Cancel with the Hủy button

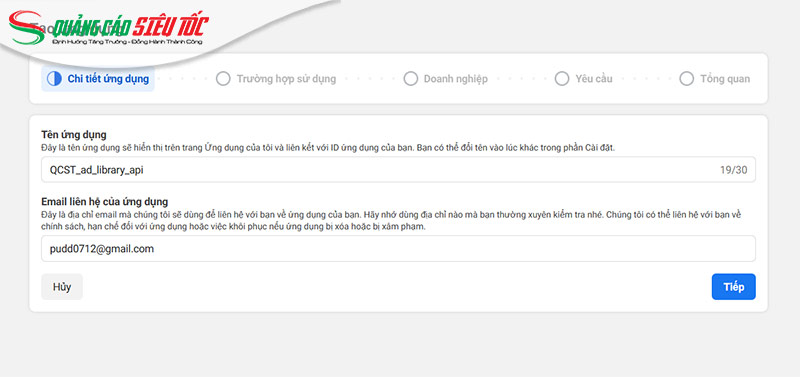(x=62, y=287)
